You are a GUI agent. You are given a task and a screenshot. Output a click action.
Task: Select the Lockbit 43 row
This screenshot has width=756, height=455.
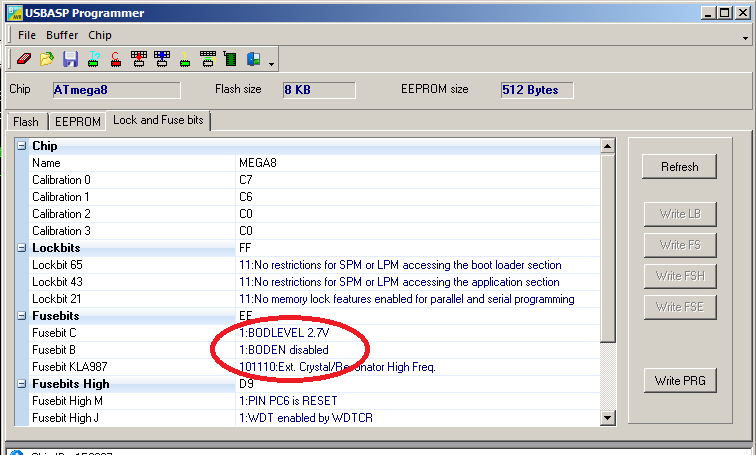coord(315,281)
